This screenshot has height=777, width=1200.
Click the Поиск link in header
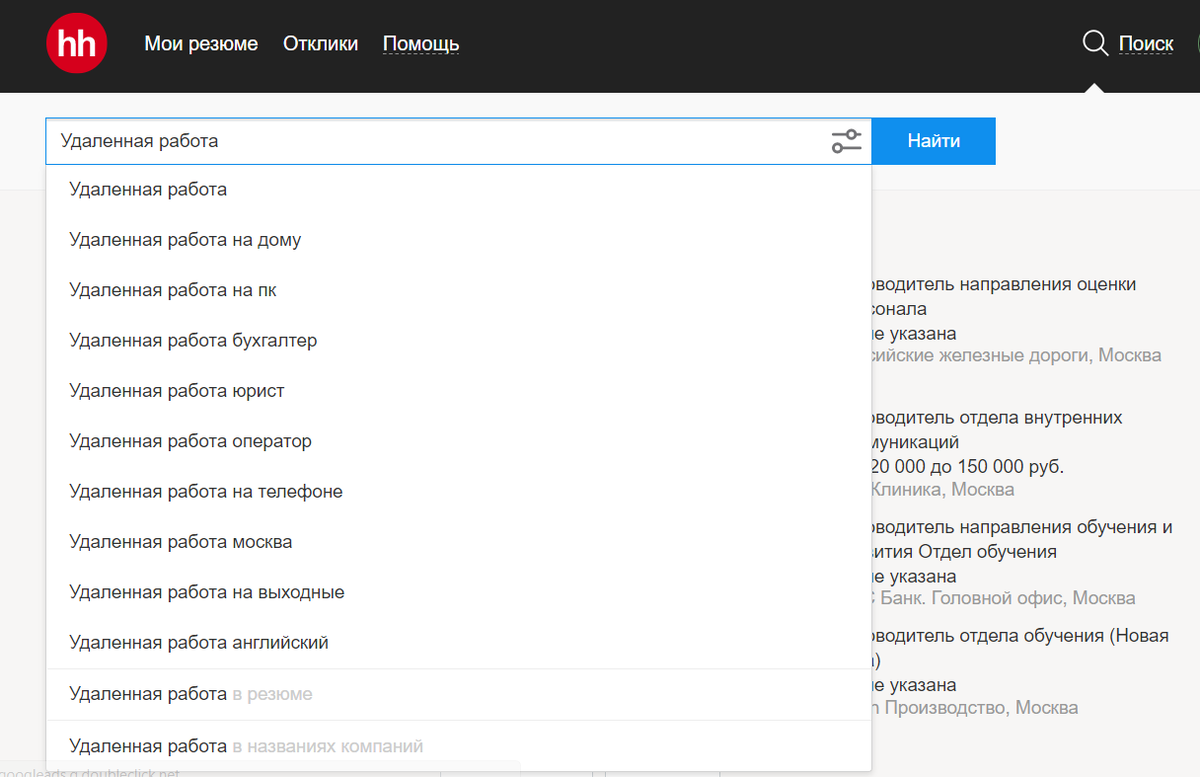1146,44
